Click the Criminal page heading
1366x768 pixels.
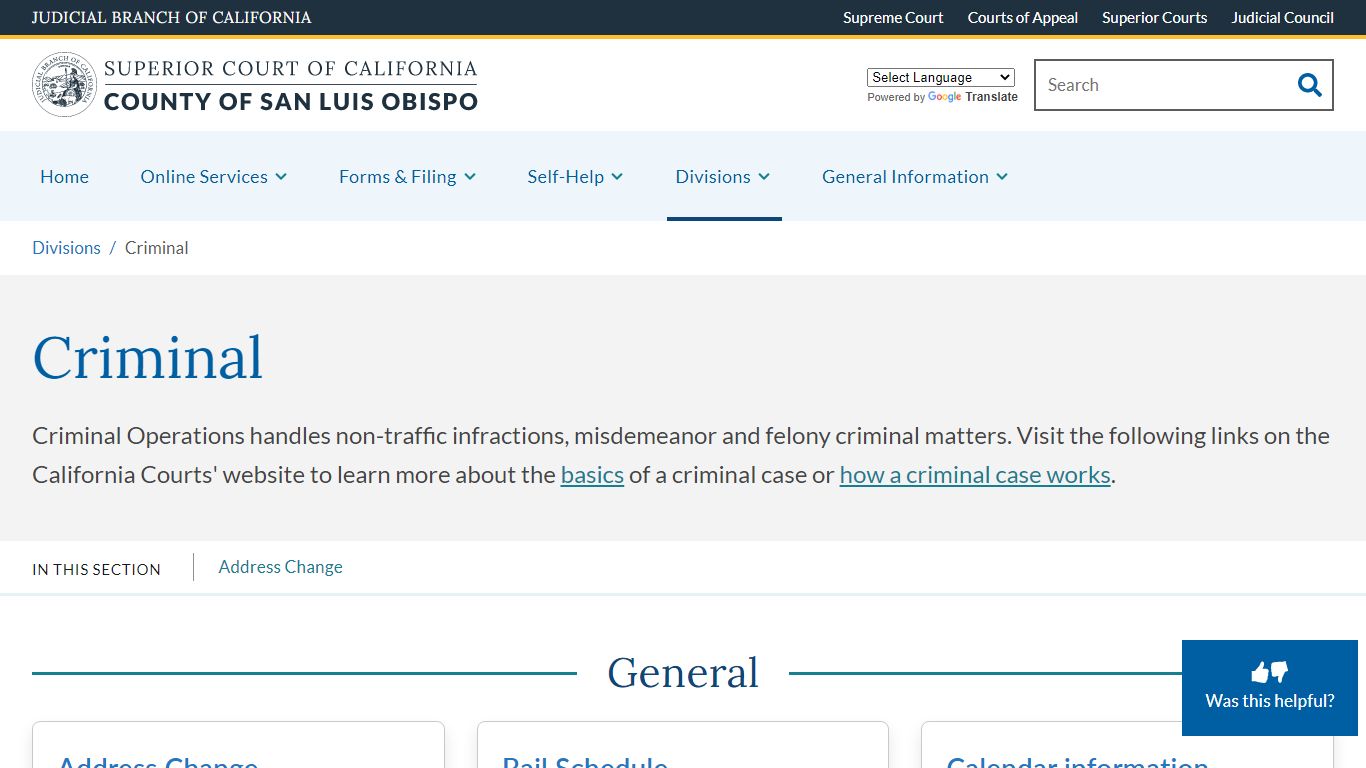point(148,357)
